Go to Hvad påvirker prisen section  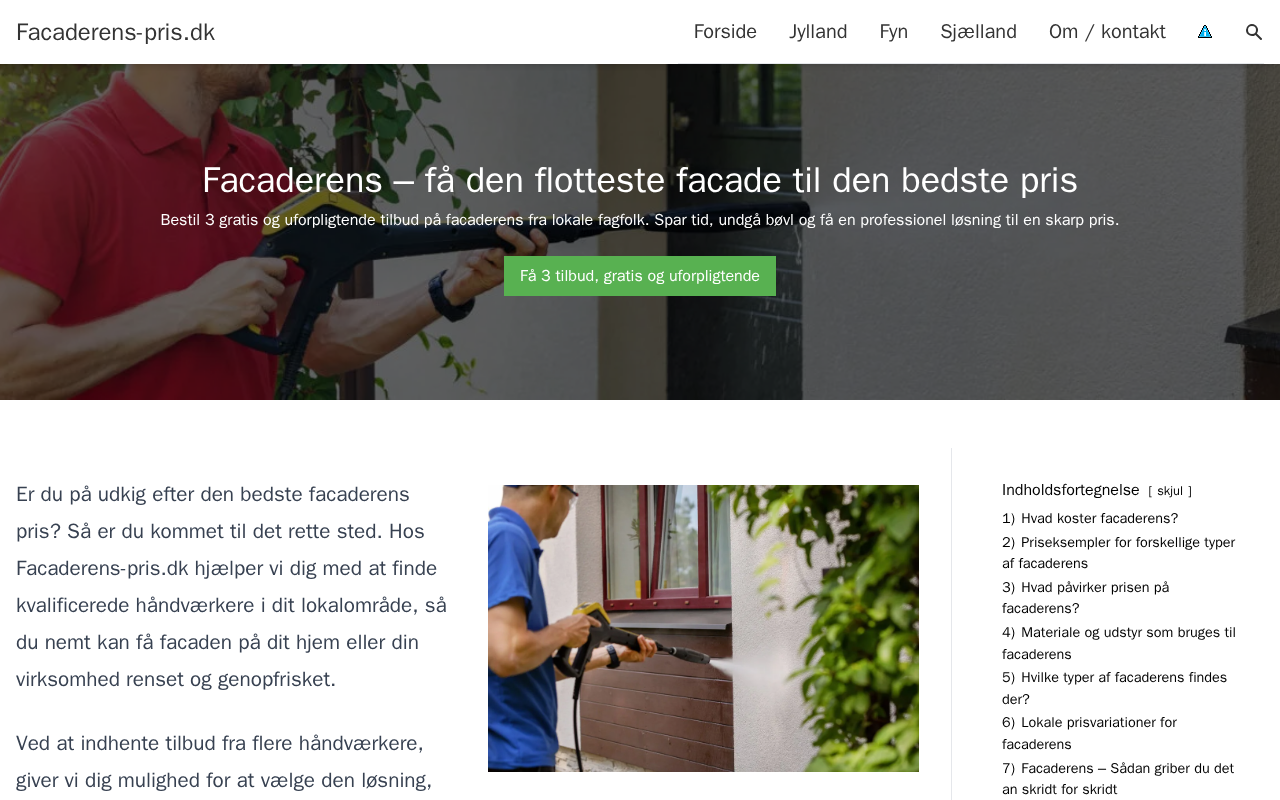(1086, 598)
